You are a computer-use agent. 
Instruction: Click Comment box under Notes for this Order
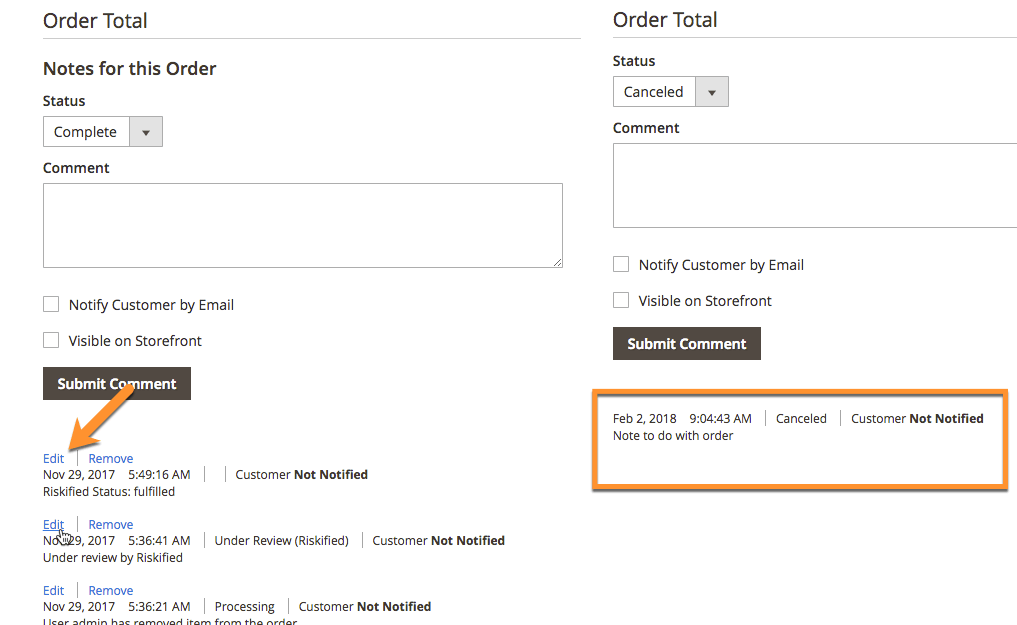[302, 225]
